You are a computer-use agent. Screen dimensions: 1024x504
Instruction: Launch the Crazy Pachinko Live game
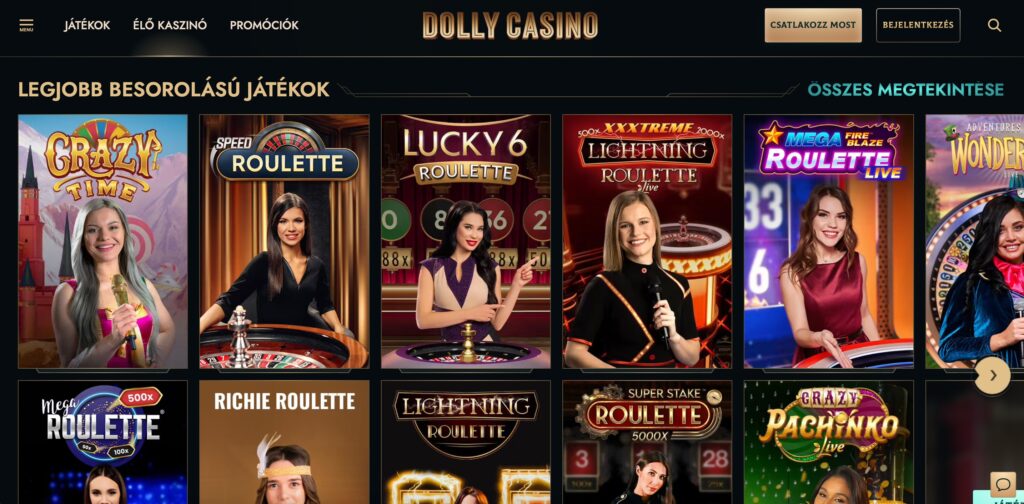pos(829,442)
